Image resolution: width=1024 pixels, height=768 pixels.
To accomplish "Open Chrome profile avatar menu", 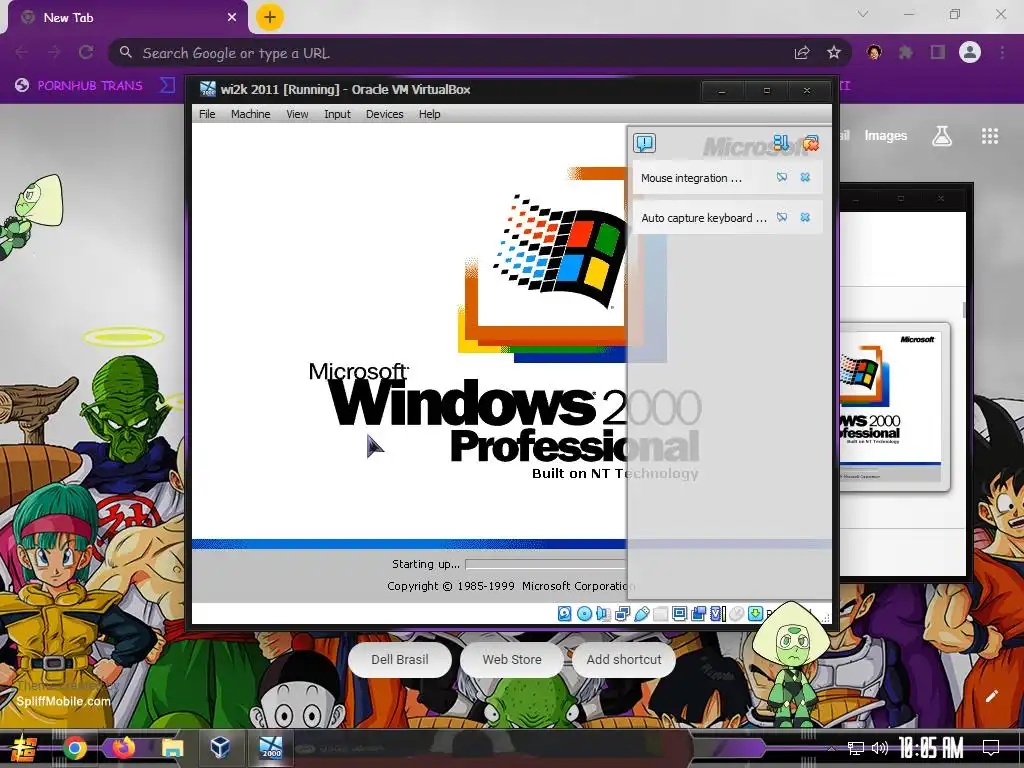I will 970,52.
